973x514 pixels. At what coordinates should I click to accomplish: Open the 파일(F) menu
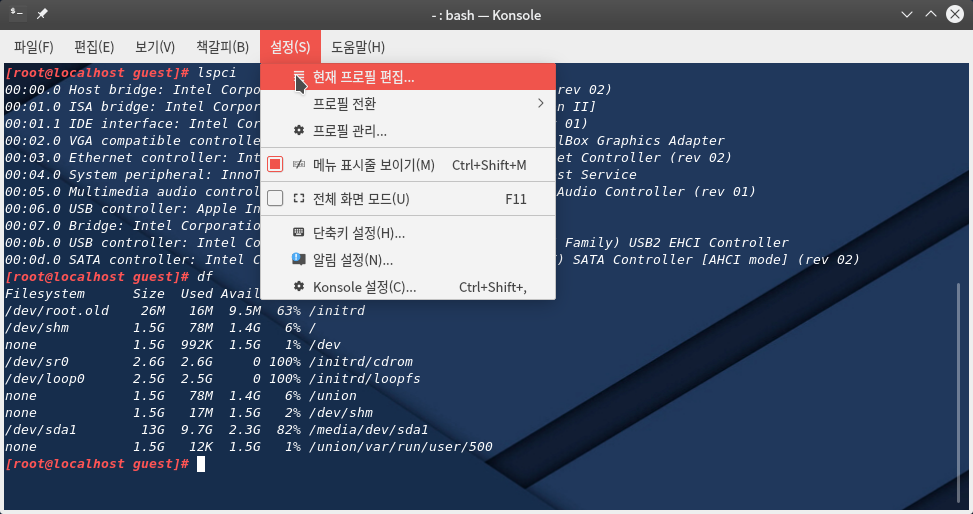[34, 47]
